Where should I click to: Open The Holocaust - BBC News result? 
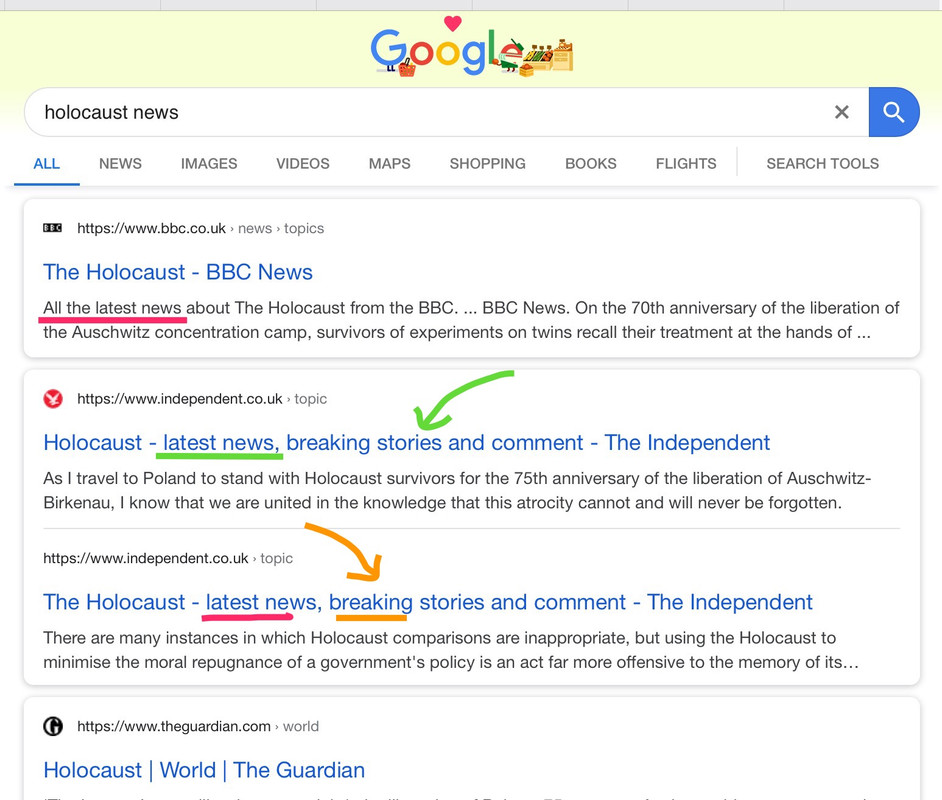(178, 272)
